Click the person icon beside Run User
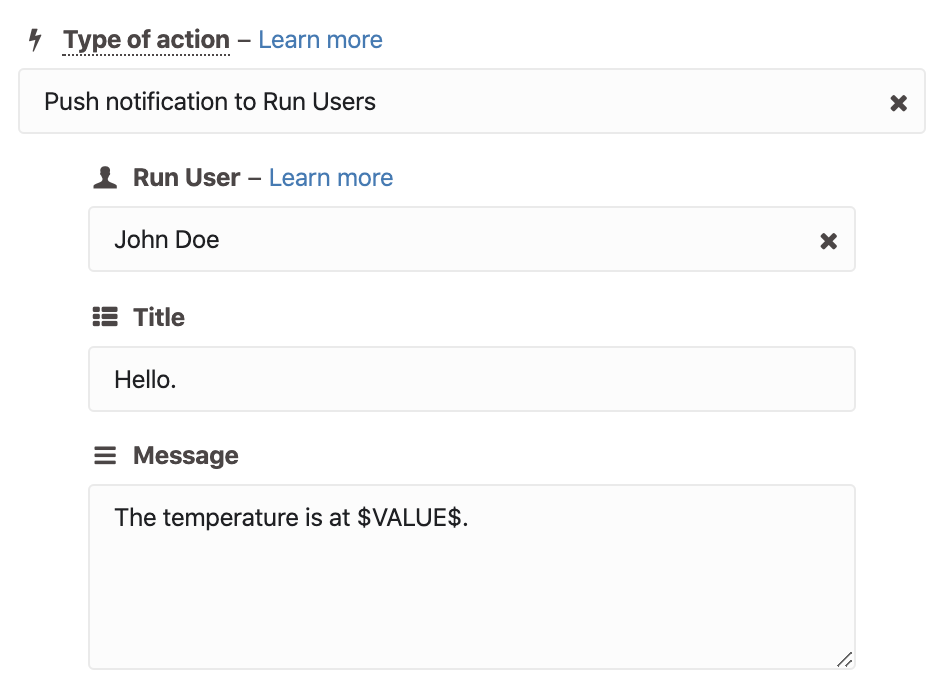938x694 pixels. click(x=105, y=178)
